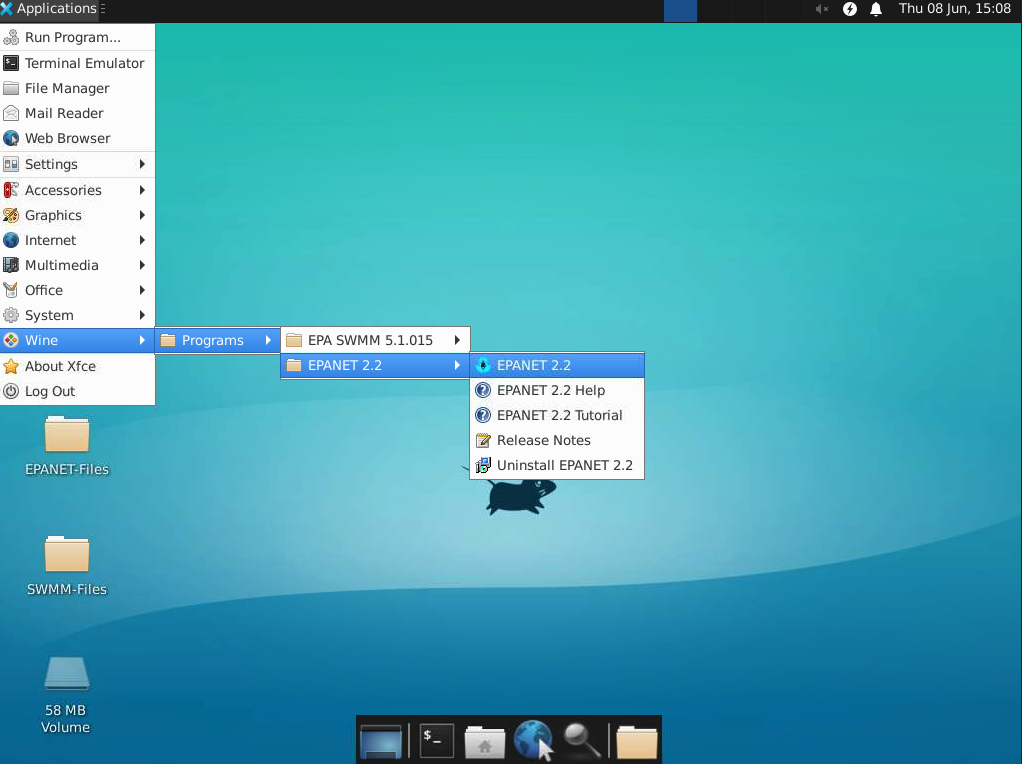The width and height of the screenshot is (1022, 764).
Task: Click the power icon beside Log Out
Action: (x=11, y=391)
